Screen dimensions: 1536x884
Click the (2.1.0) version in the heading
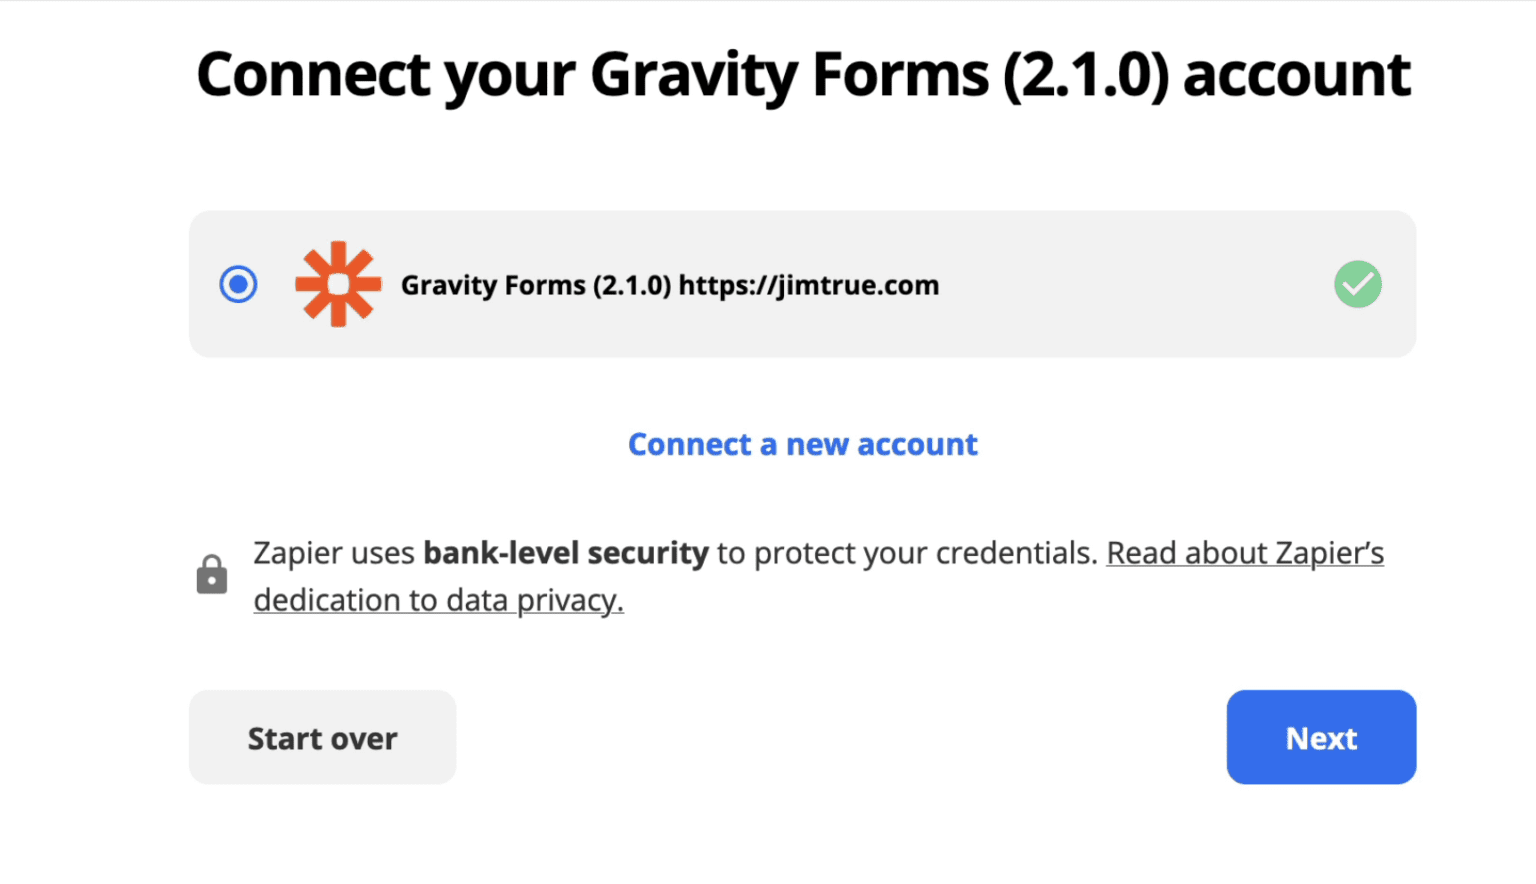(x=1086, y=75)
